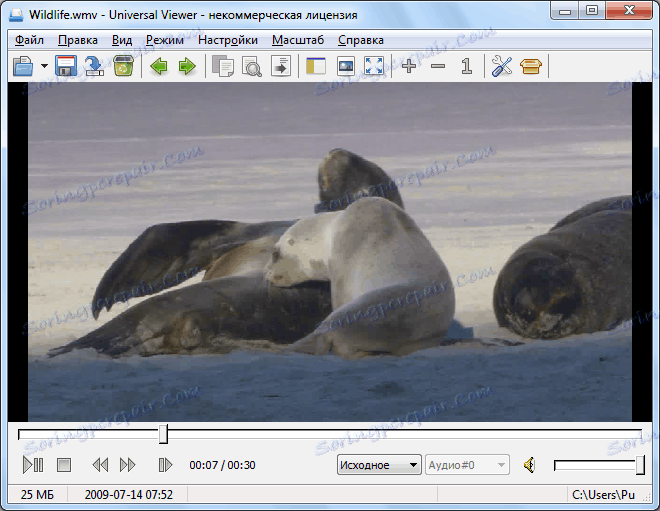This screenshot has height=511, width=660.
Task: Expand the open file dropdown arrow
Action: [44, 67]
